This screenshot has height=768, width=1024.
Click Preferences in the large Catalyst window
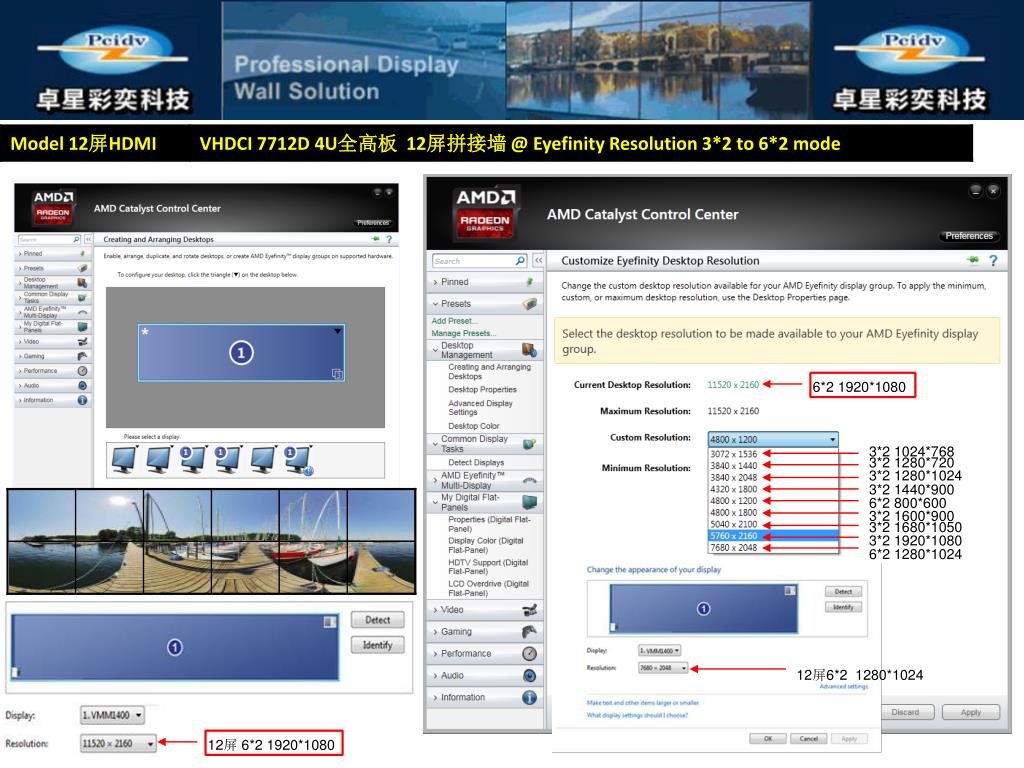pos(968,236)
